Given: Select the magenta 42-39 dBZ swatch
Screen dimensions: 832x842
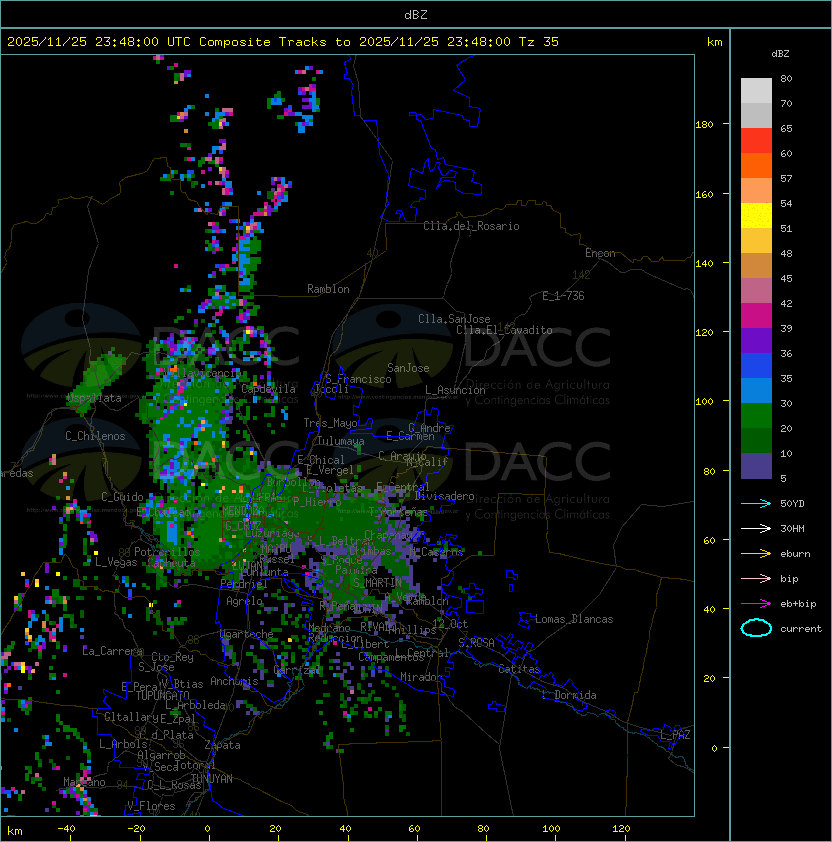Looking at the screenshot, I should pos(756,316).
